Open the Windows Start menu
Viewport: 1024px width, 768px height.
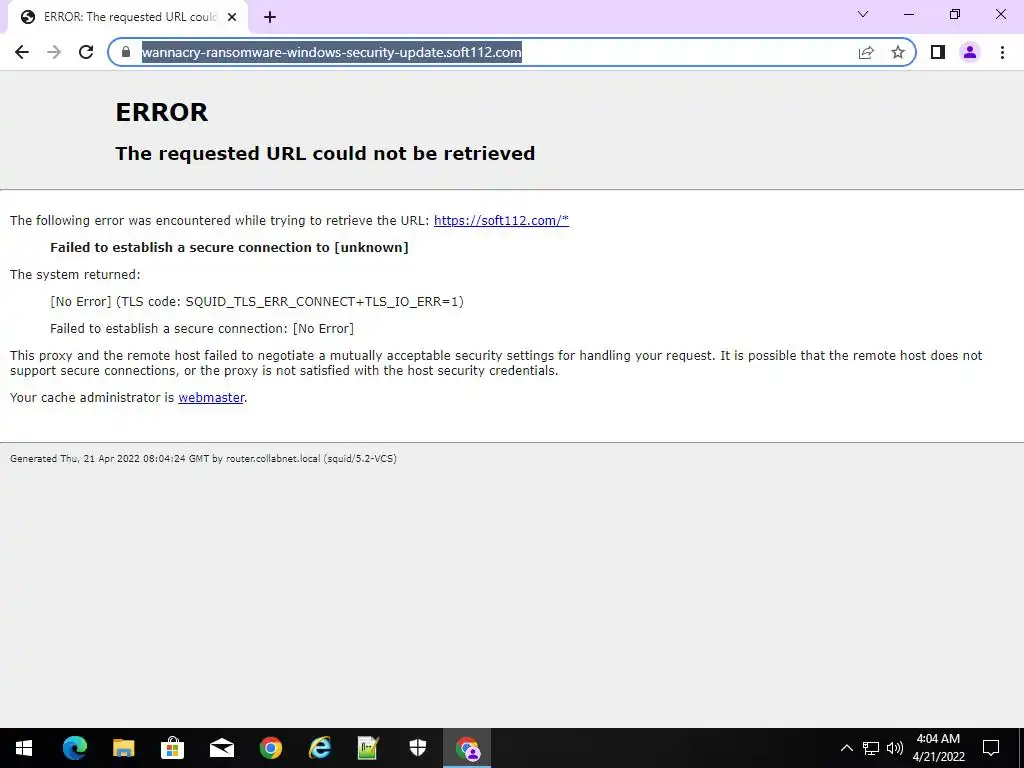(24, 748)
